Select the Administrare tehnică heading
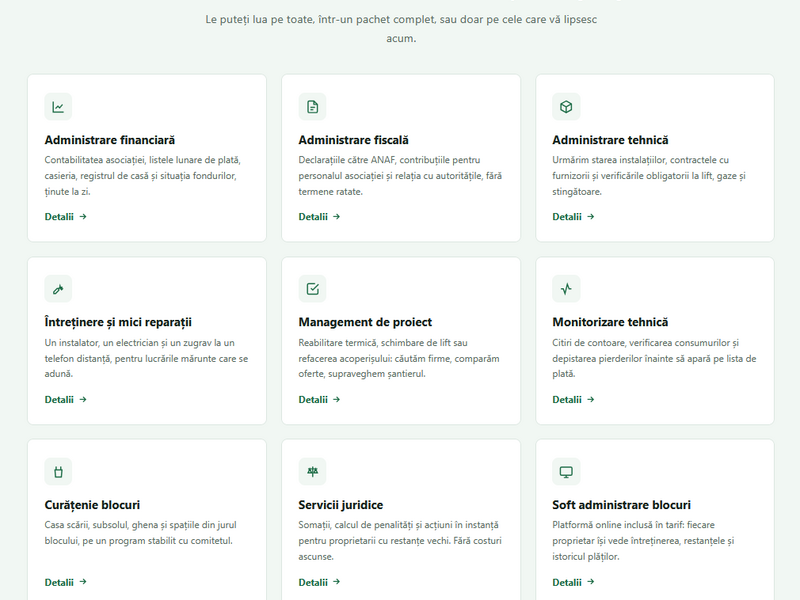This screenshot has width=800, height=600. [610, 140]
